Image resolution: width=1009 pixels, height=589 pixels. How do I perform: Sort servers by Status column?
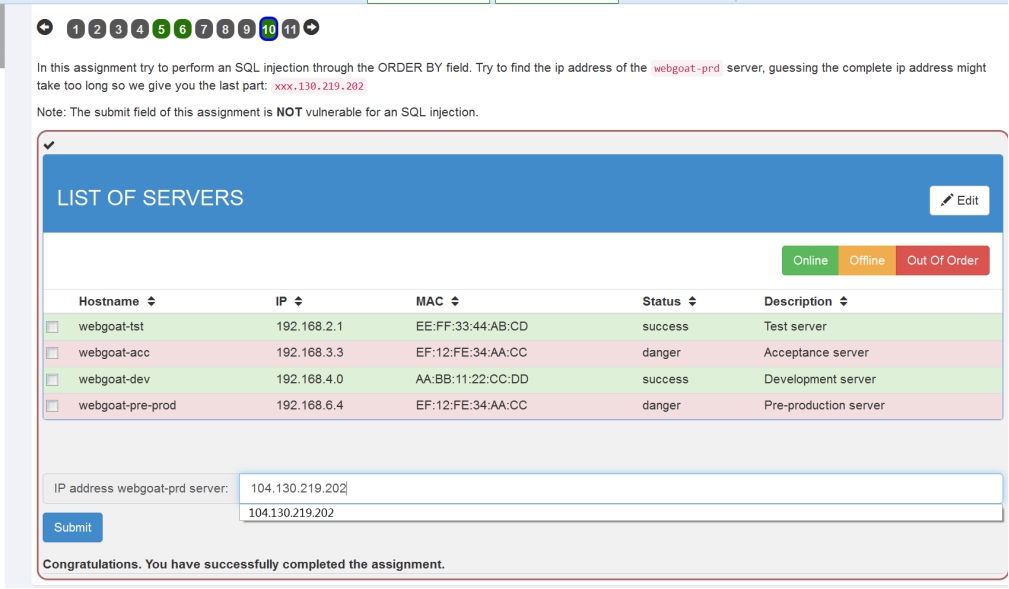click(x=669, y=301)
